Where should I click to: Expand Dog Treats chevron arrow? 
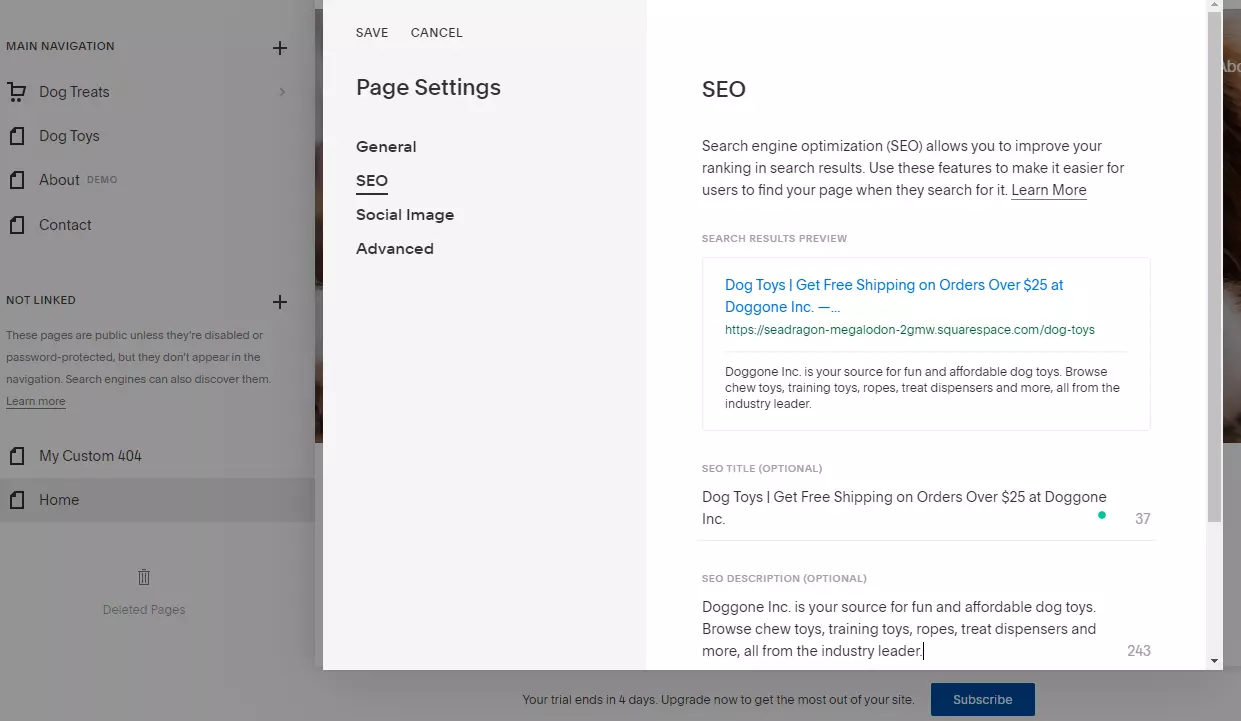[x=282, y=92]
